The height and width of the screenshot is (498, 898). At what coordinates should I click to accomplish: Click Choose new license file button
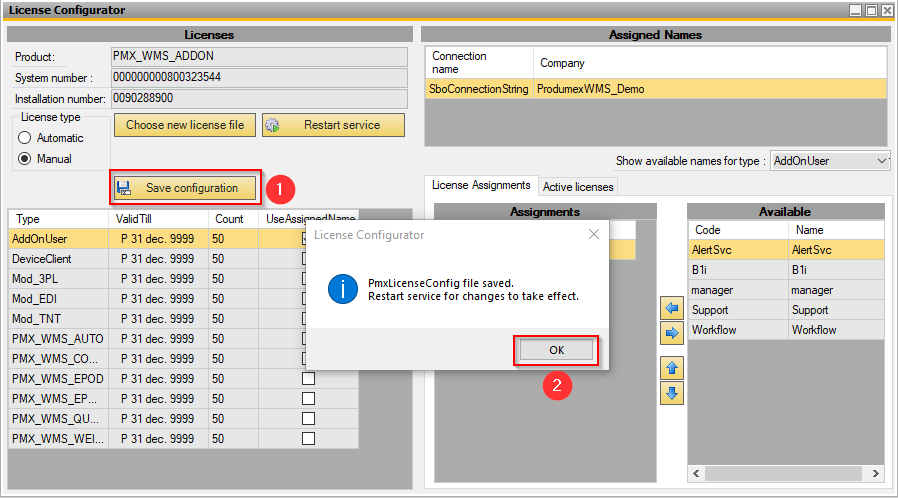click(185, 125)
